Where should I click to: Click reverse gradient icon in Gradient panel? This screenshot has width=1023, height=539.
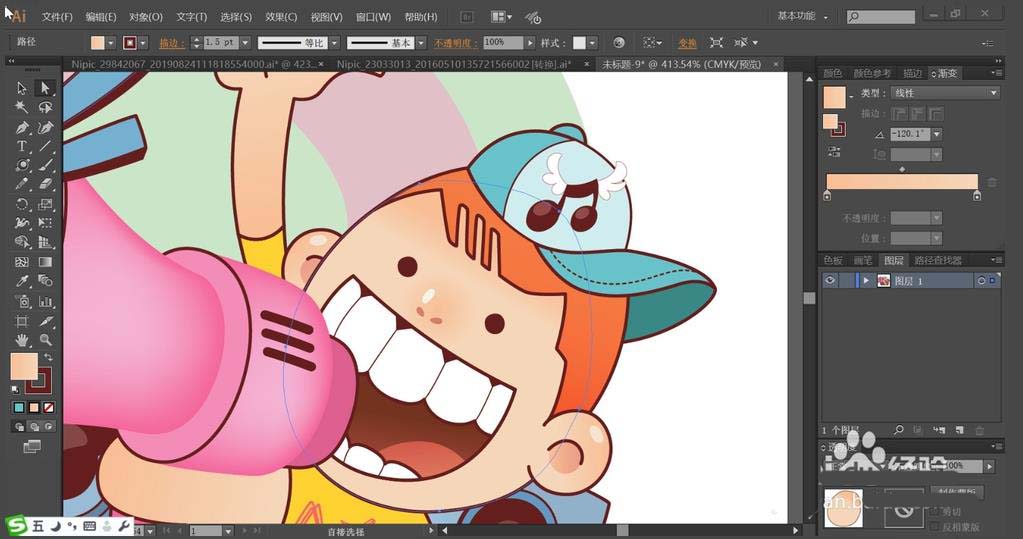[x=834, y=152]
